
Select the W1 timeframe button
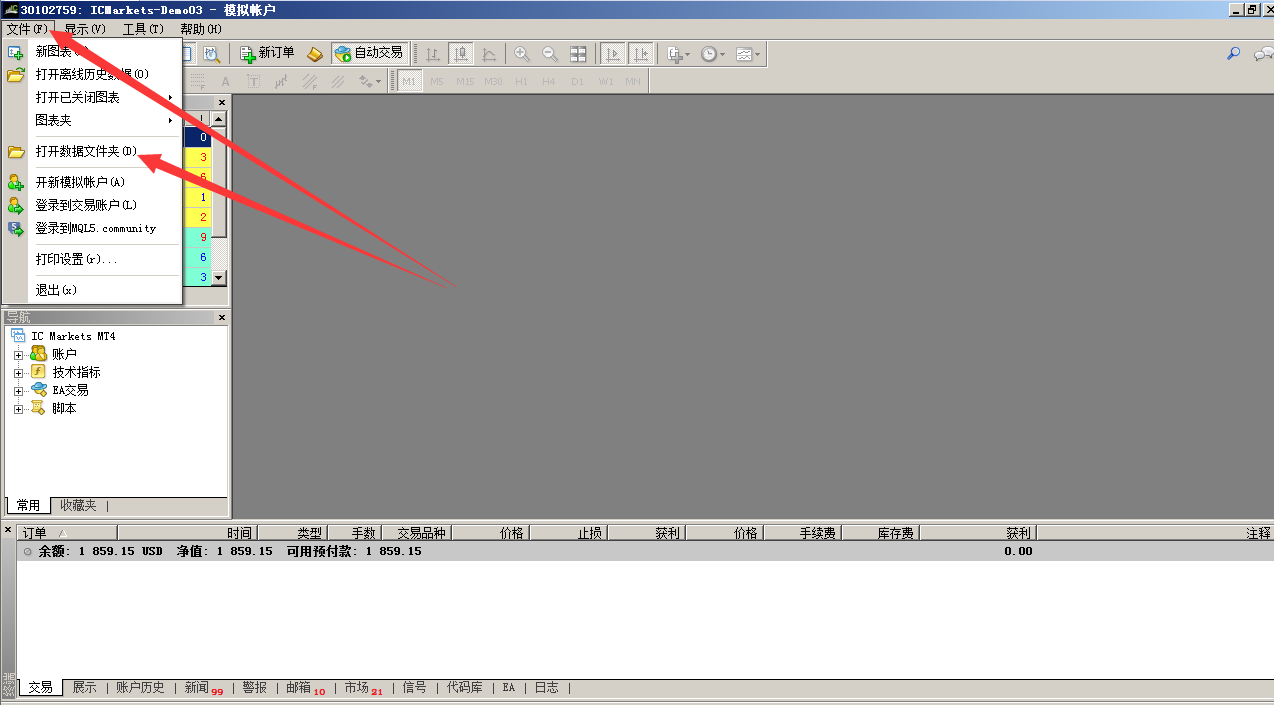point(605,81)
